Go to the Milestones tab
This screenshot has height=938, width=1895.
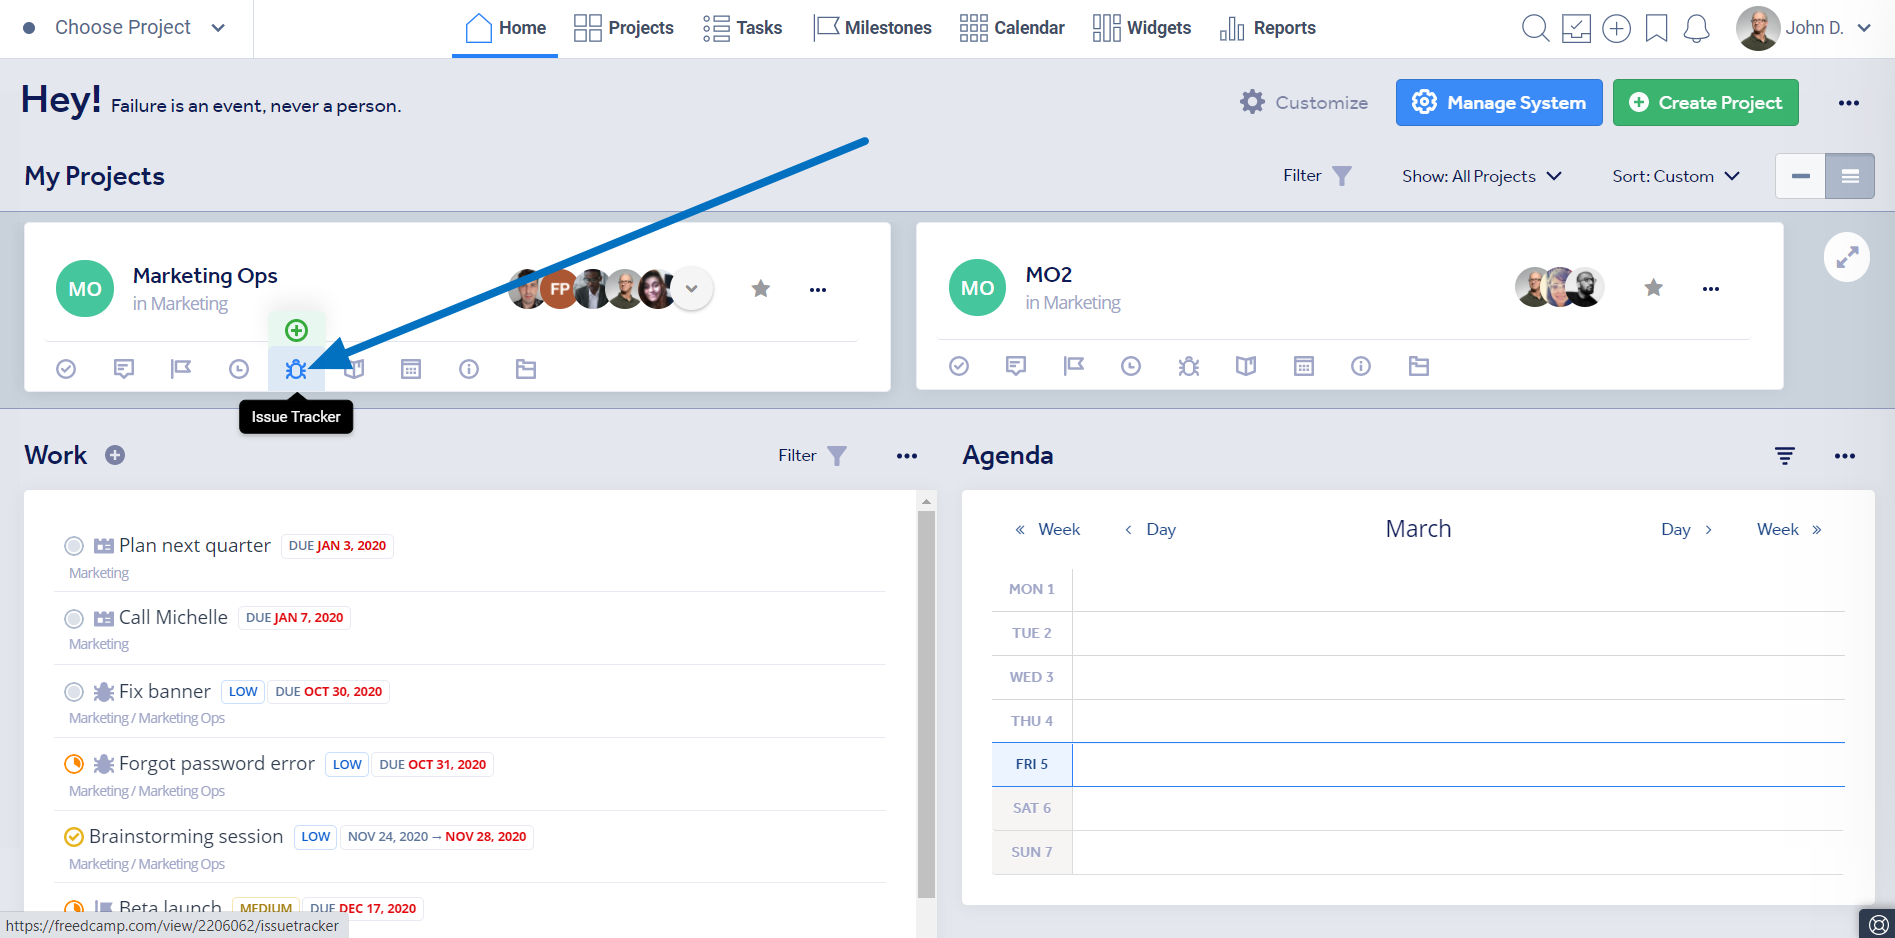[872, 28]
